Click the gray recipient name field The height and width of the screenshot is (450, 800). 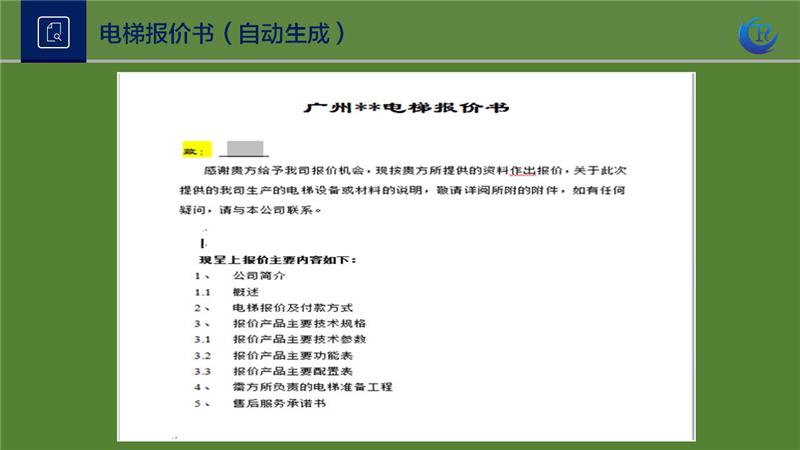click(x=243, y=150)
